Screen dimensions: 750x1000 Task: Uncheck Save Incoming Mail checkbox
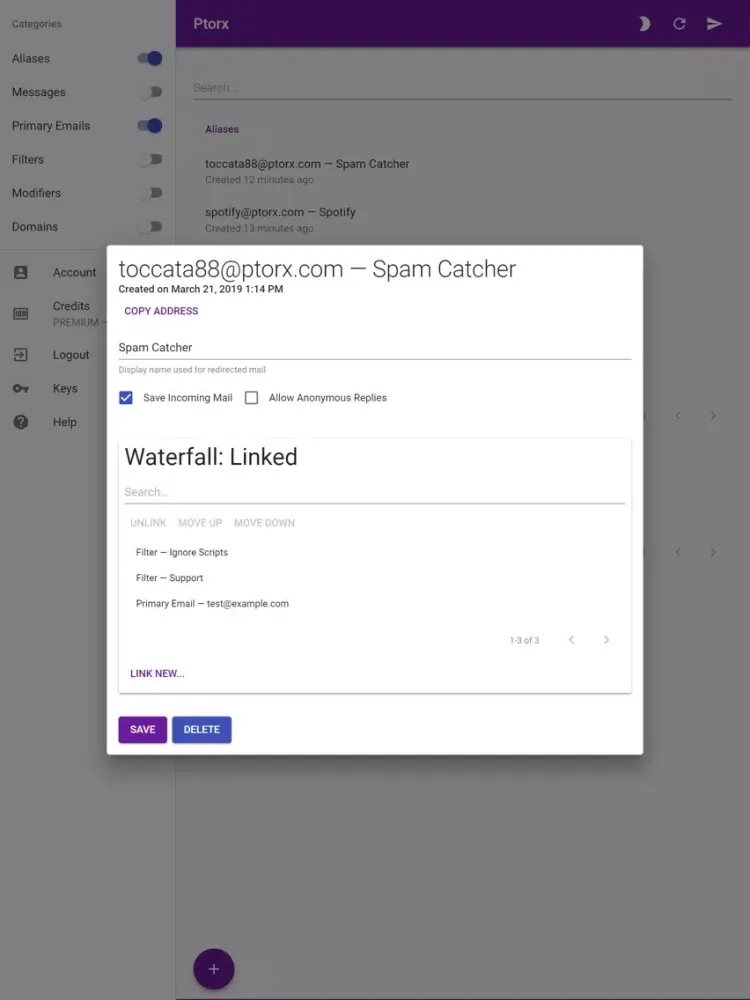pyautogui.click(x=126, y=398)
